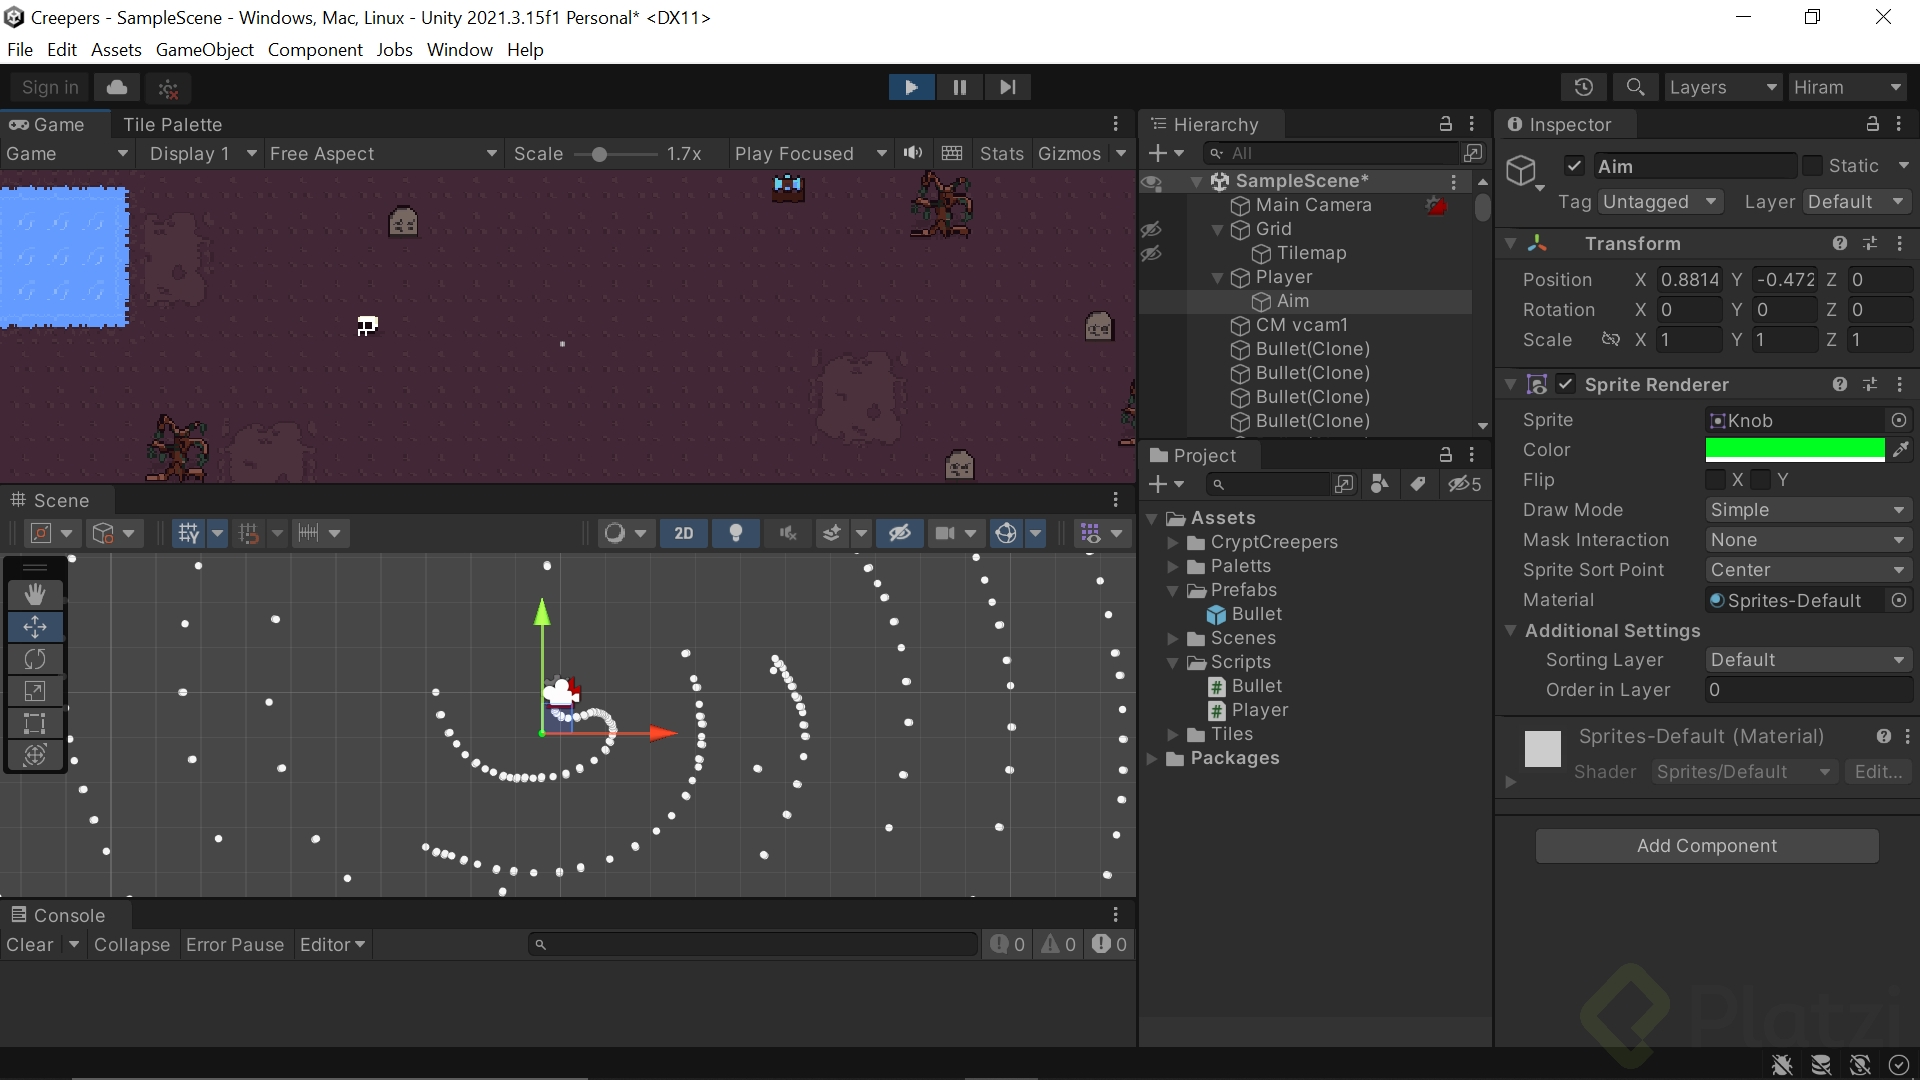
Task: Expand the CryptCreepers folder
Action: [x=1173, y=542]
